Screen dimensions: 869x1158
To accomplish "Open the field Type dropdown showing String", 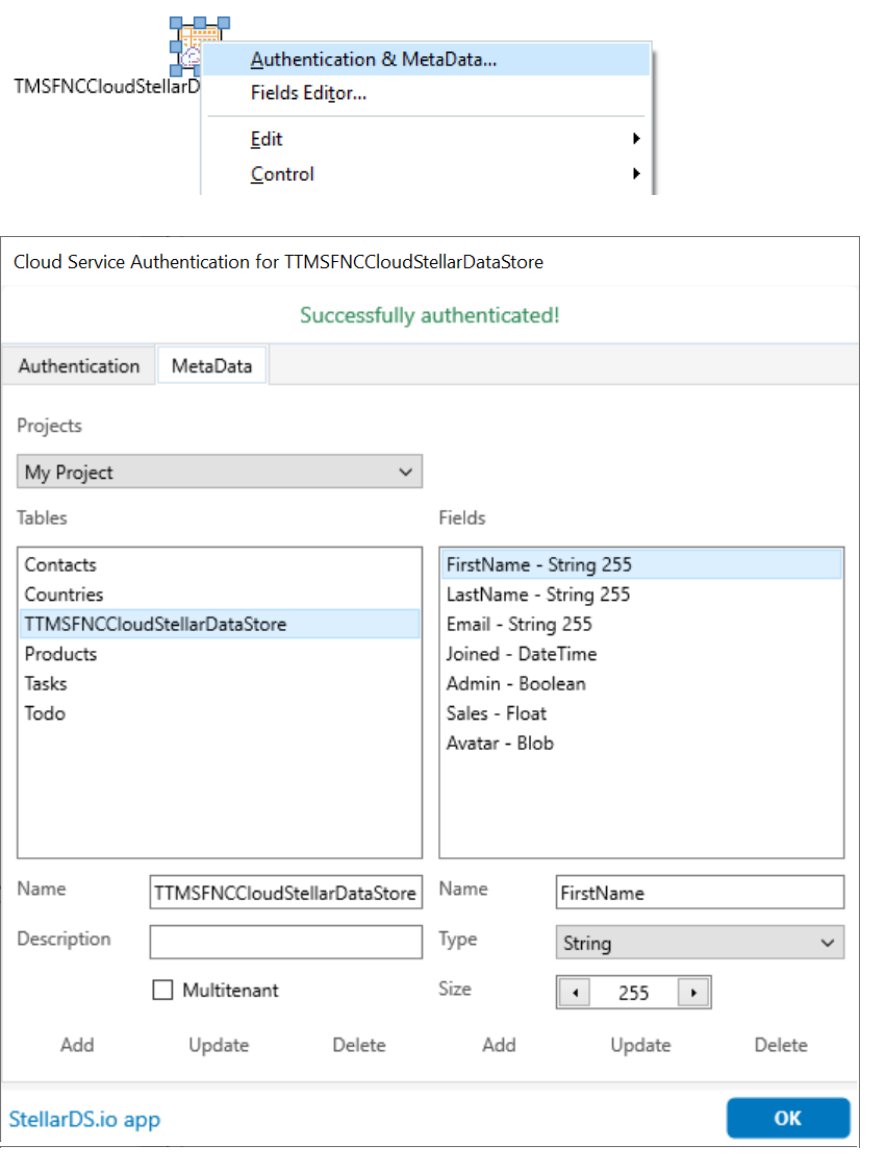I will coord(699,942).
